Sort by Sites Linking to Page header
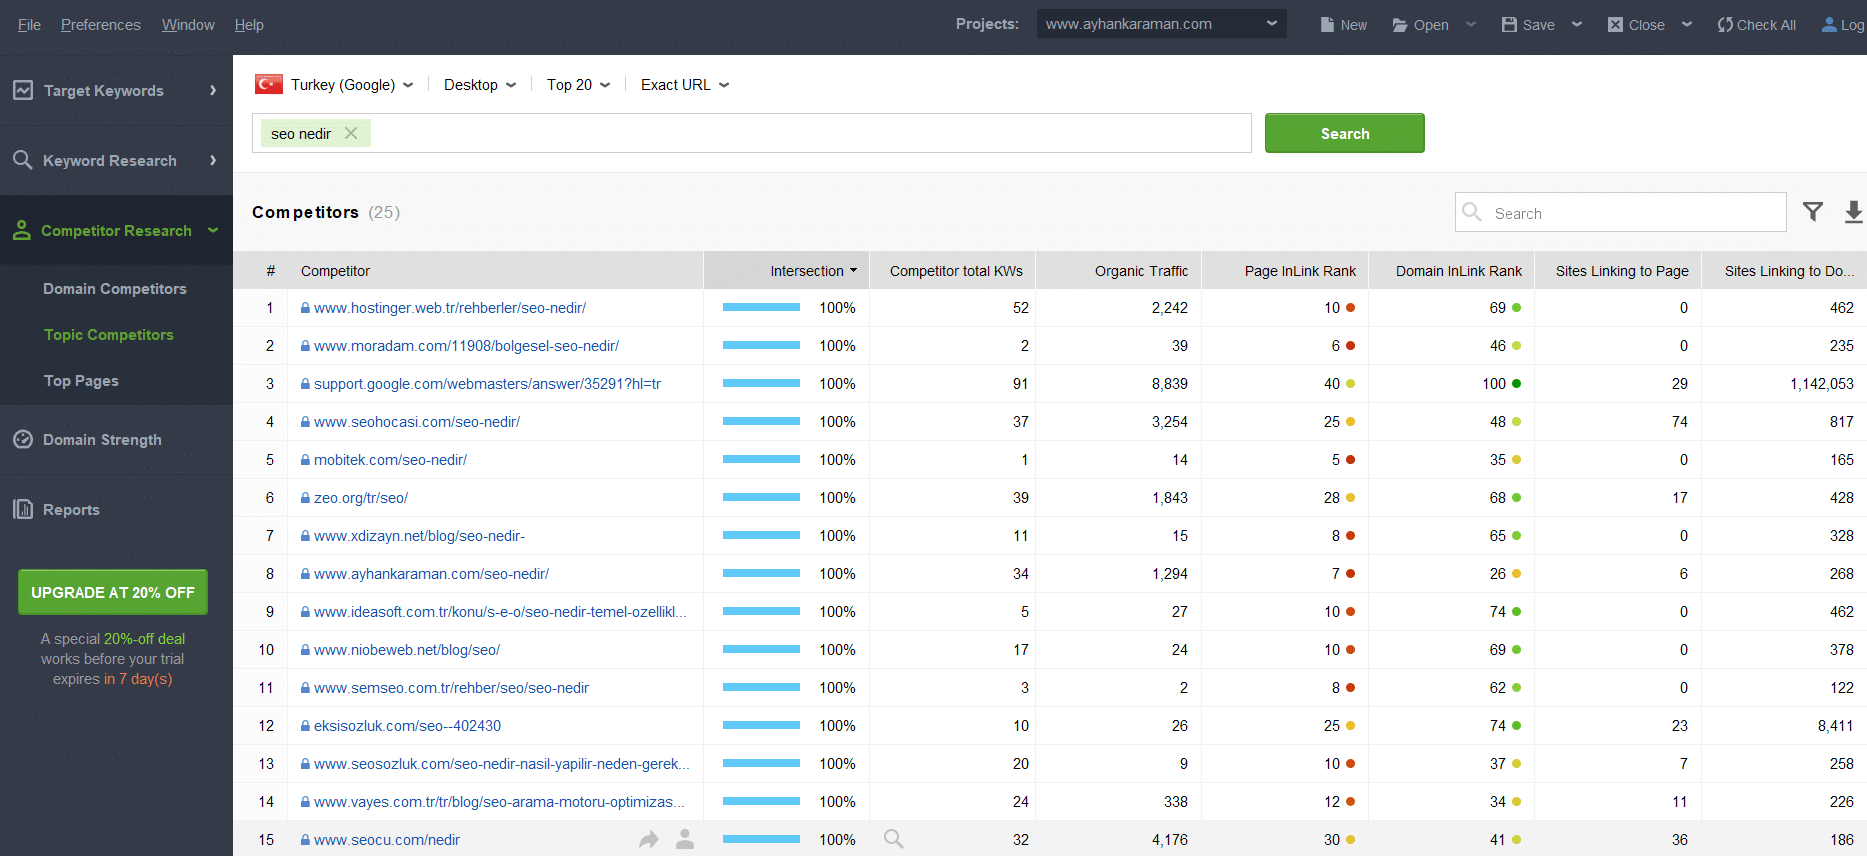 [1618, 271]
